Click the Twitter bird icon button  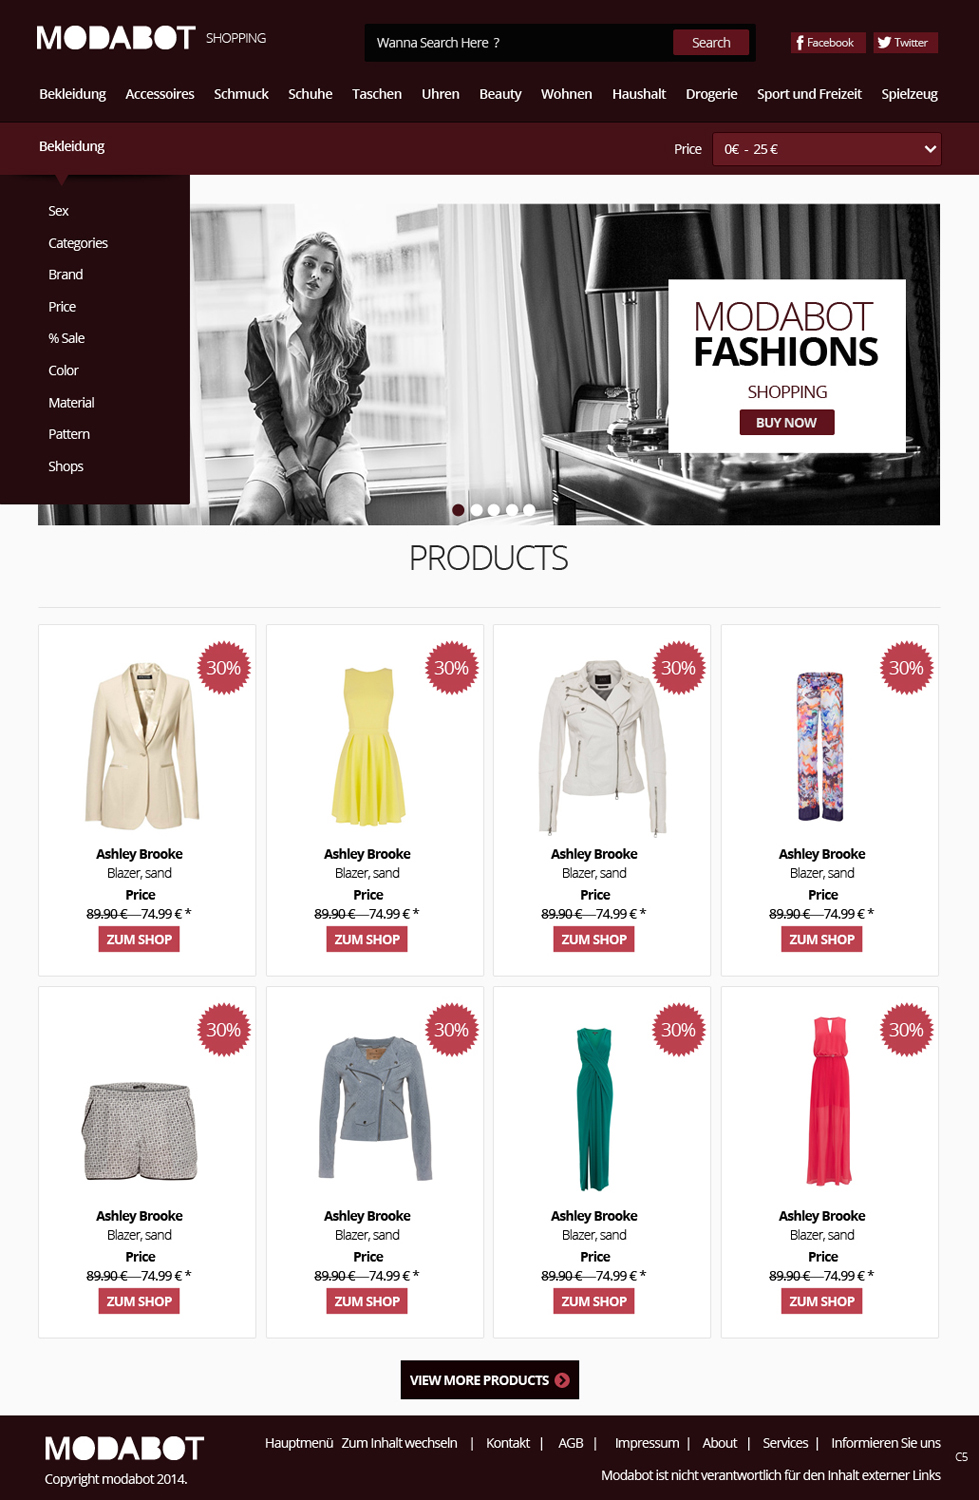click(x=906, y=43)
